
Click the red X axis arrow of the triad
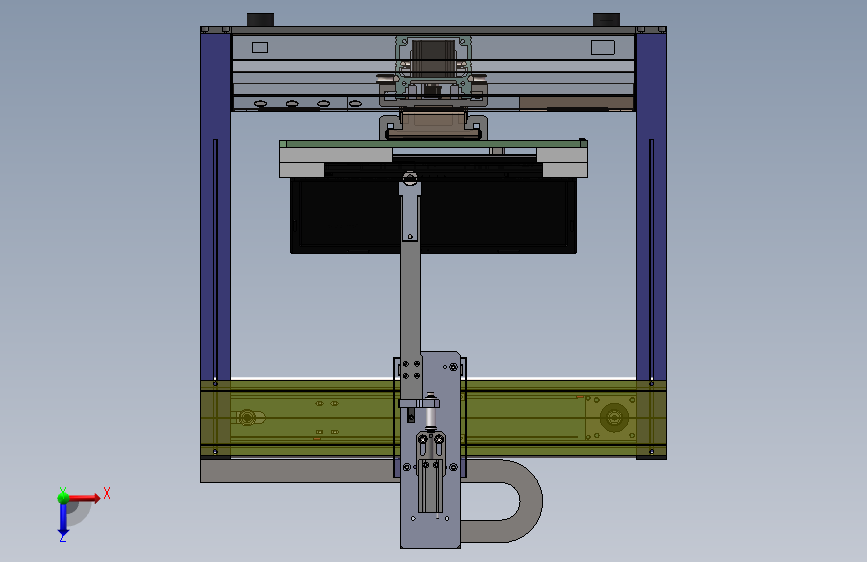(x=84, y=498)
